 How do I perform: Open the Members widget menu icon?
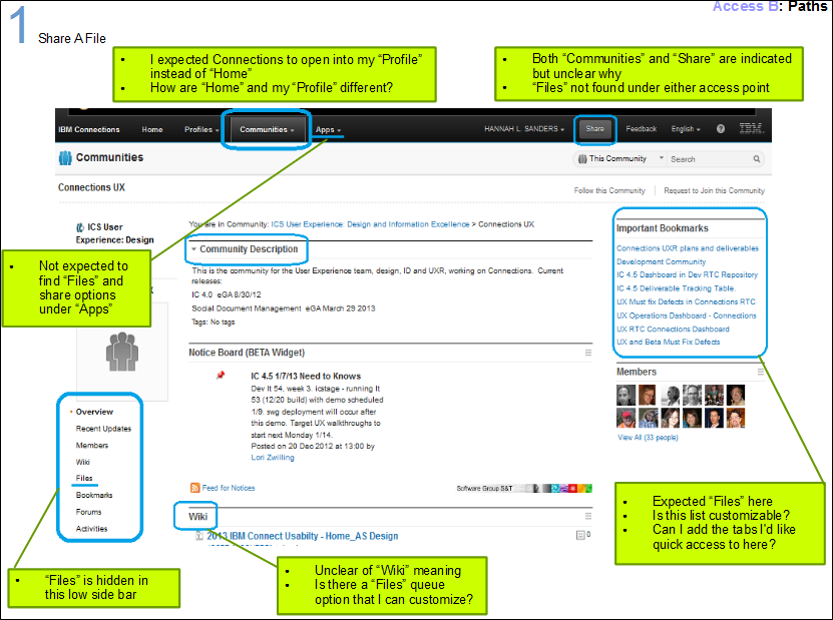pos(761,372)
